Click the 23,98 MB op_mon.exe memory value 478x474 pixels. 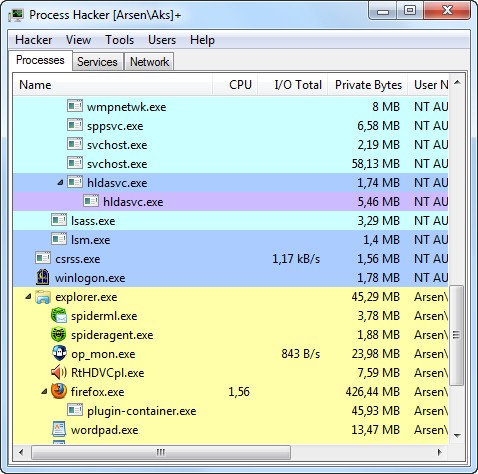click(375, 354)
